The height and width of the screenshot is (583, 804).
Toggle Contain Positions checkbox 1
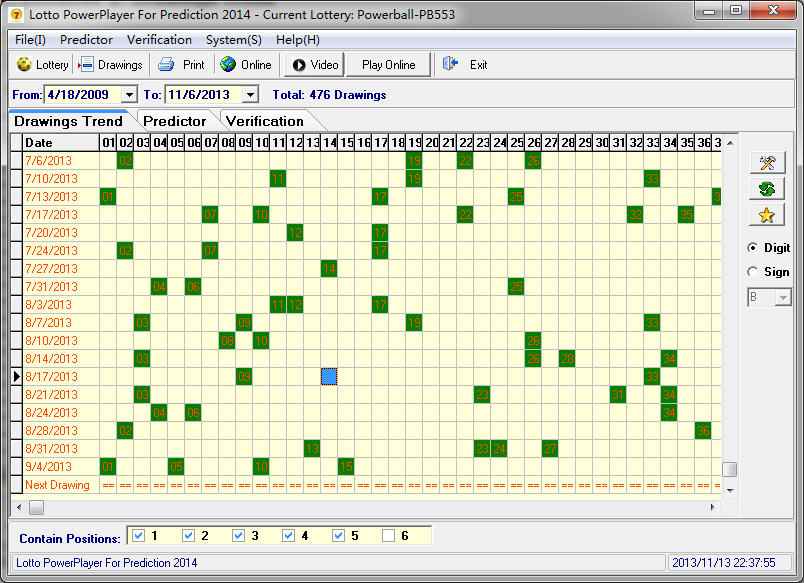[x=138, y=535]
